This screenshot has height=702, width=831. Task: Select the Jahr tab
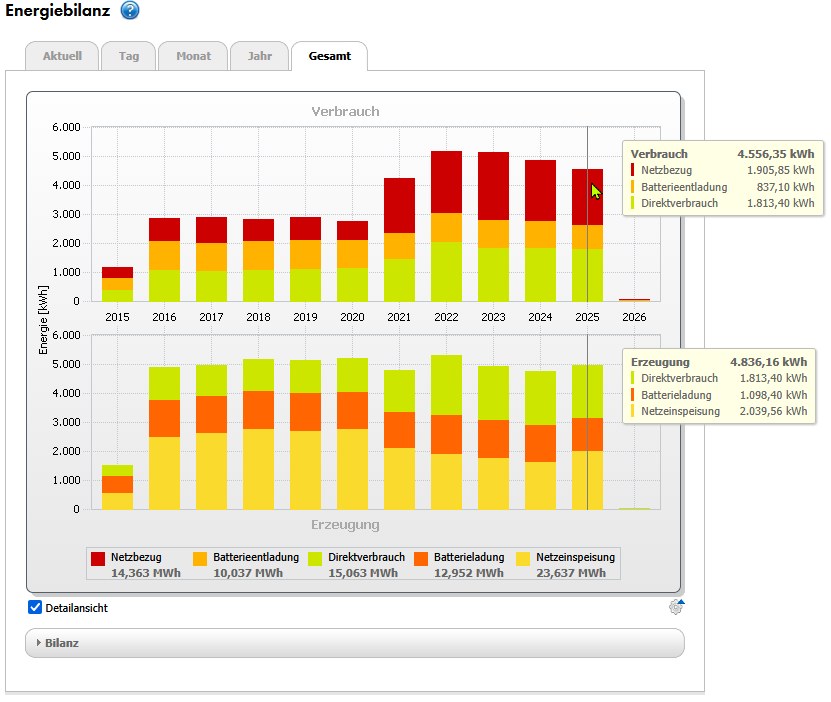coord(259,56)
